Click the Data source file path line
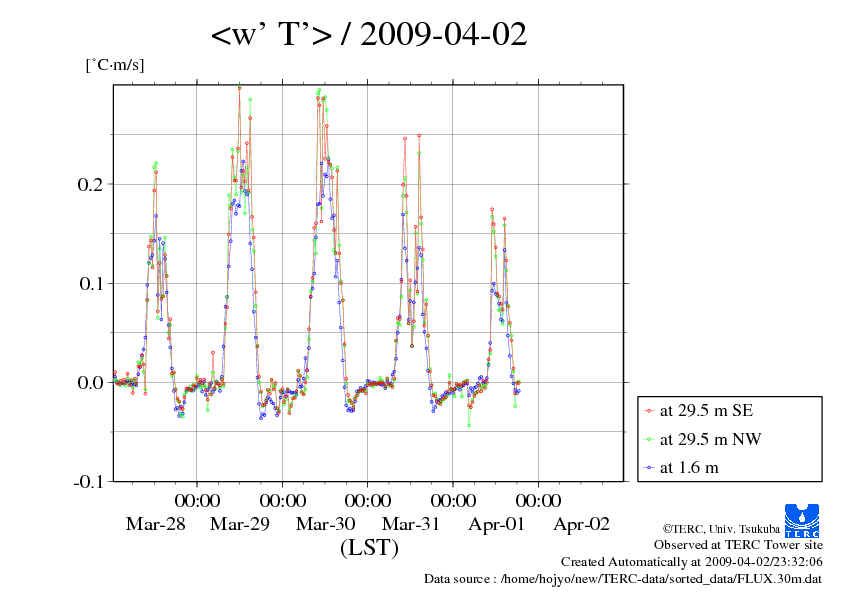The height and width of the screenshot is (595, 842). point(623,579)
